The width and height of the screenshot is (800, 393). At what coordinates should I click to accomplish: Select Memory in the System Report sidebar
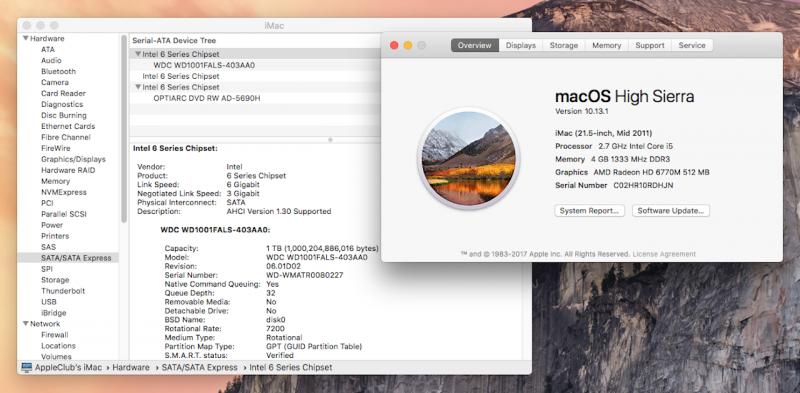[x=55, y=181]
